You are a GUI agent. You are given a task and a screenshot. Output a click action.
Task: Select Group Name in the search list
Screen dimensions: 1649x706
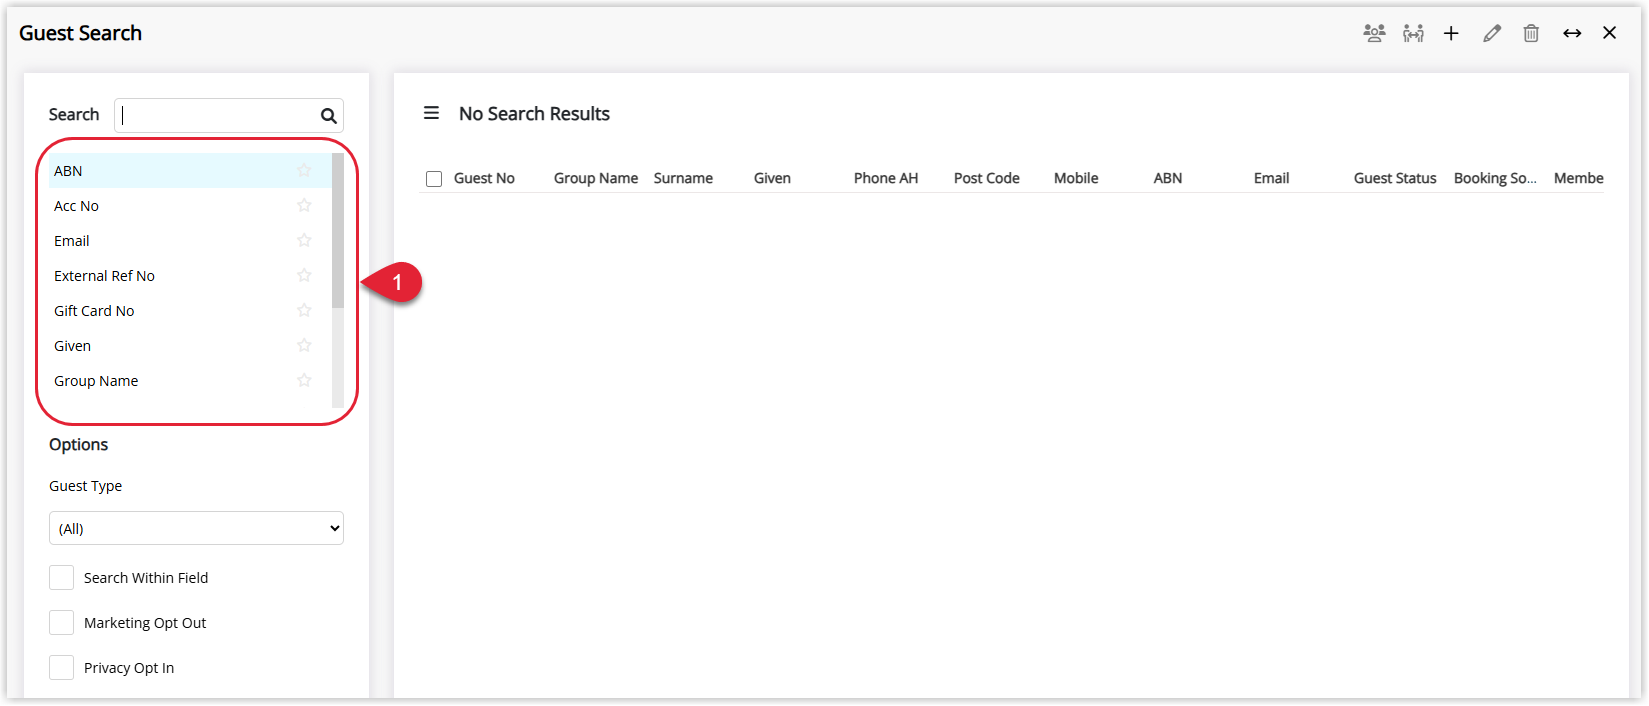click(x=190, y=381)
